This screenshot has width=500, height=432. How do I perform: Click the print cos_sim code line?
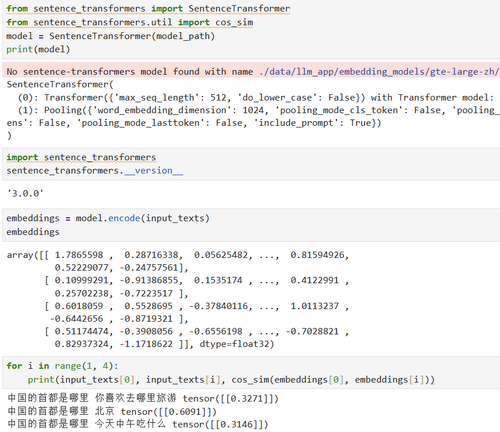(x=231, y=380)
